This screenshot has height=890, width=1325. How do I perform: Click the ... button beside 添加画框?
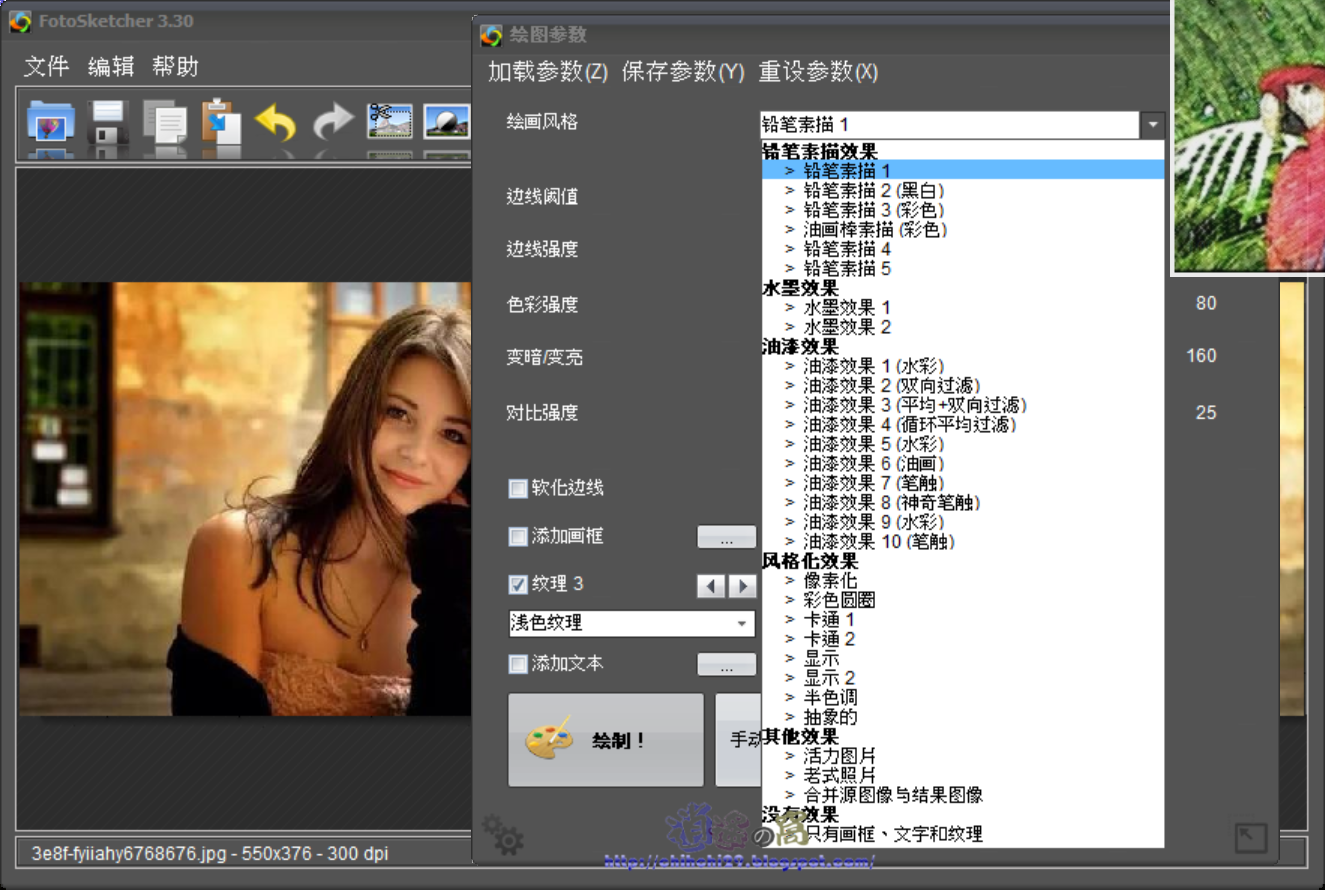726,537
